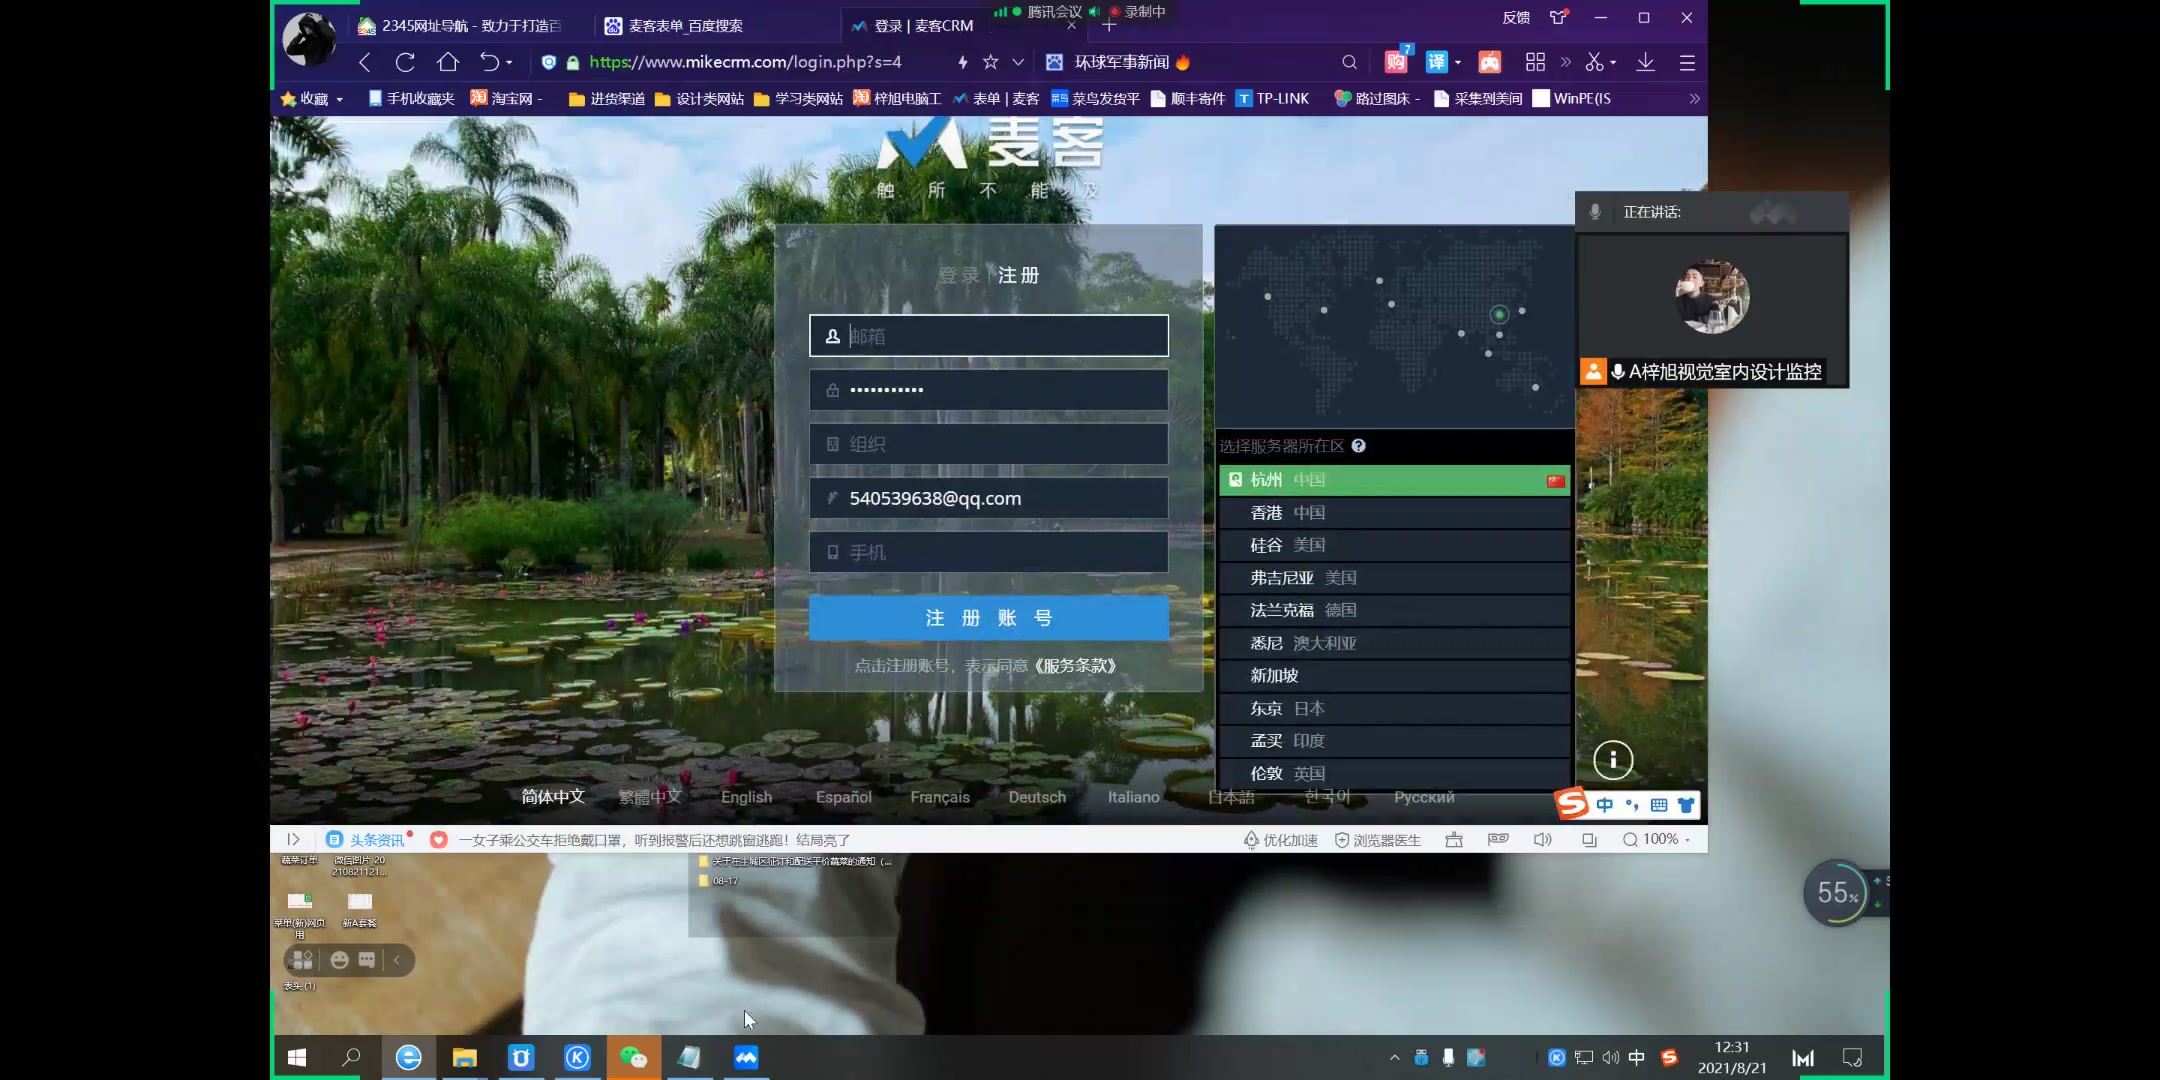Click the help question mark beside server region
Image resolution: width=2160 pixels, height=1080 pixels.
point(1358,446)
